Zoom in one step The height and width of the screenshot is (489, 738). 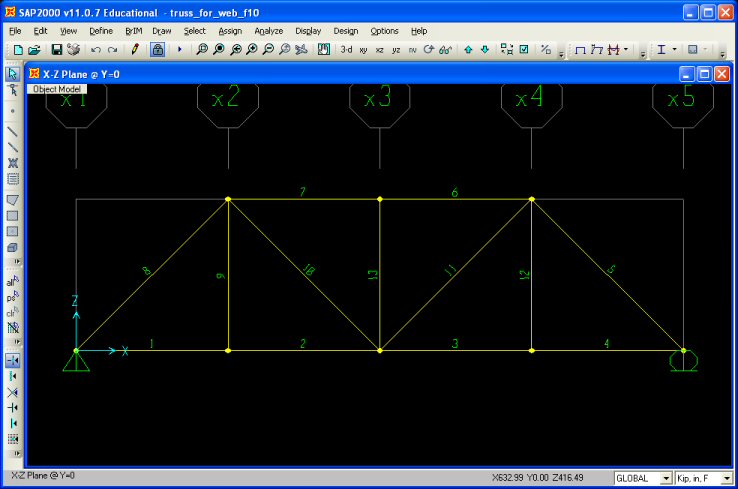[252, 49]
